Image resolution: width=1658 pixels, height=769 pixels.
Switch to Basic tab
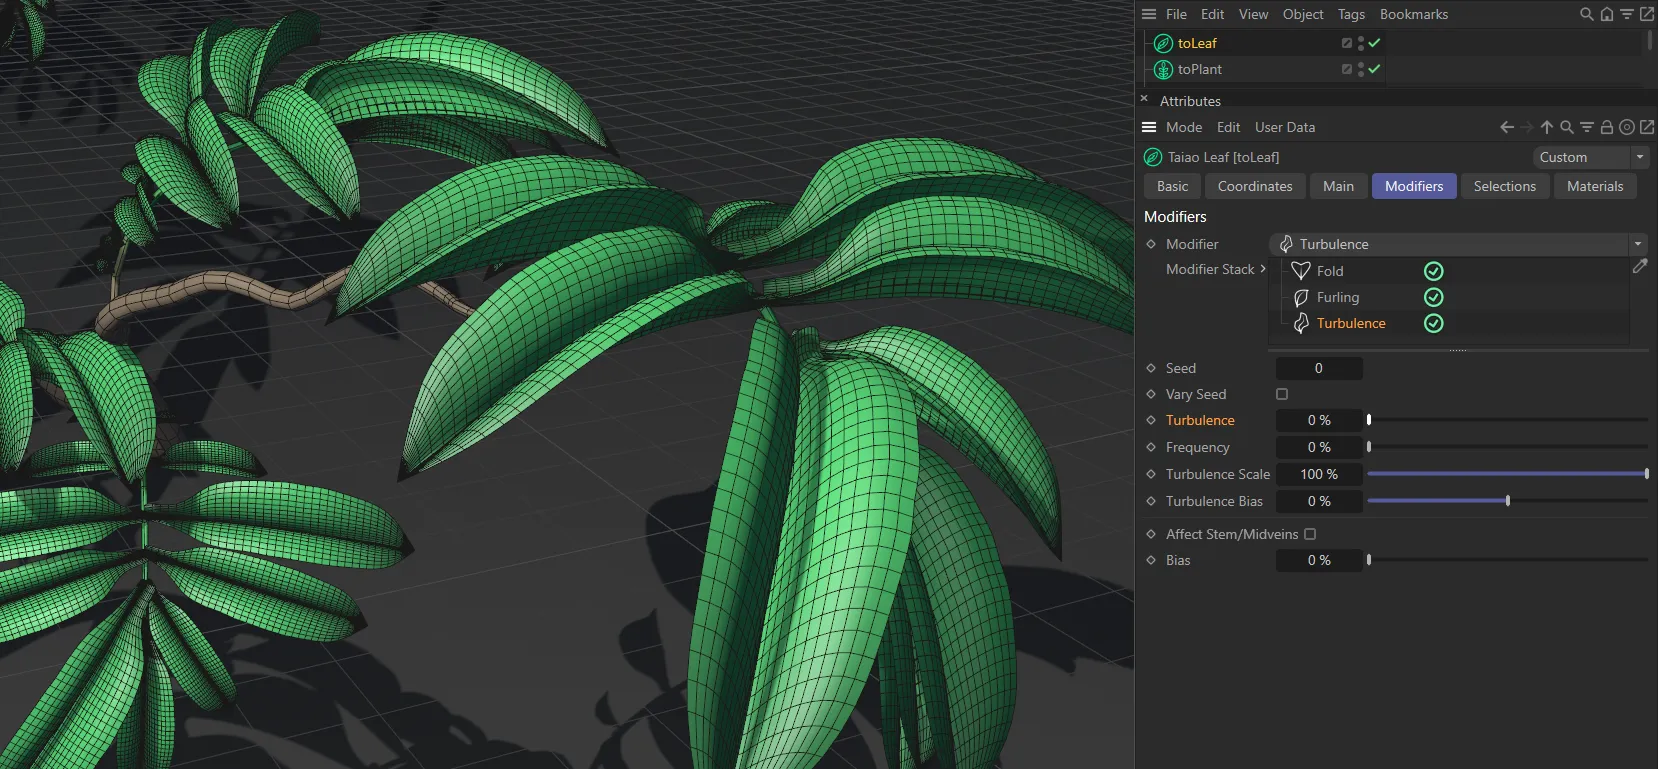click(x=1172, y=186)
